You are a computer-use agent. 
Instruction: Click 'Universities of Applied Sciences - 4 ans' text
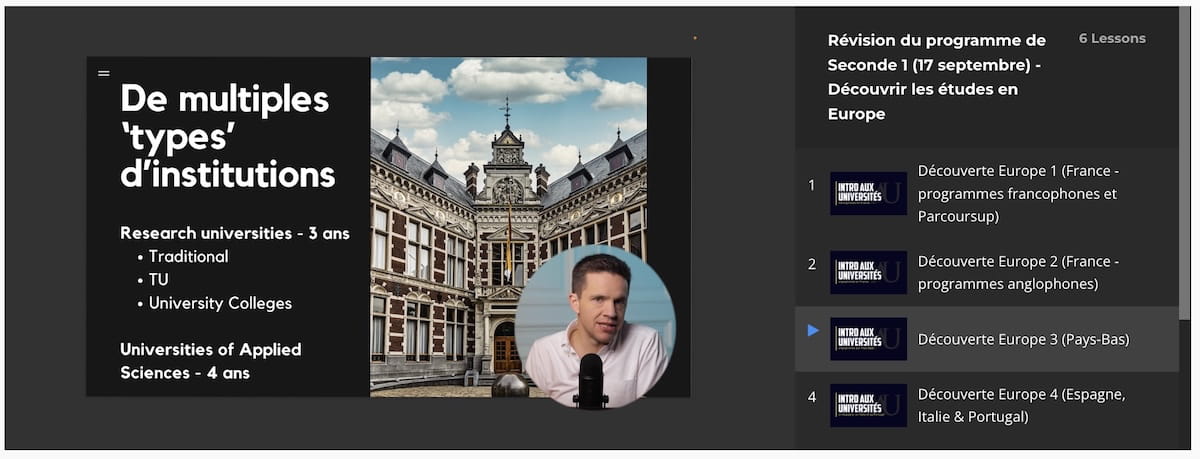coord(210,360)
